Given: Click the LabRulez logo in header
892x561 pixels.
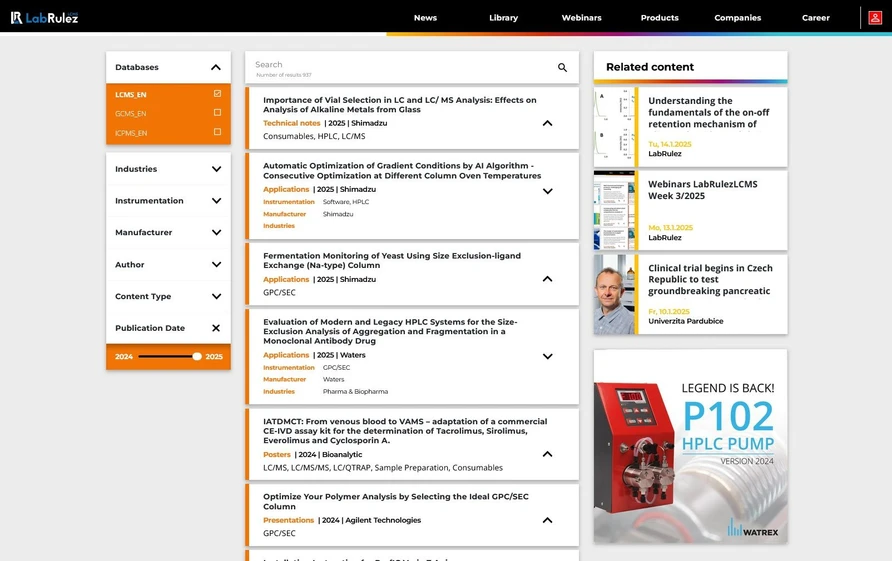Looking at the screenshot, I should click(44, 17).
